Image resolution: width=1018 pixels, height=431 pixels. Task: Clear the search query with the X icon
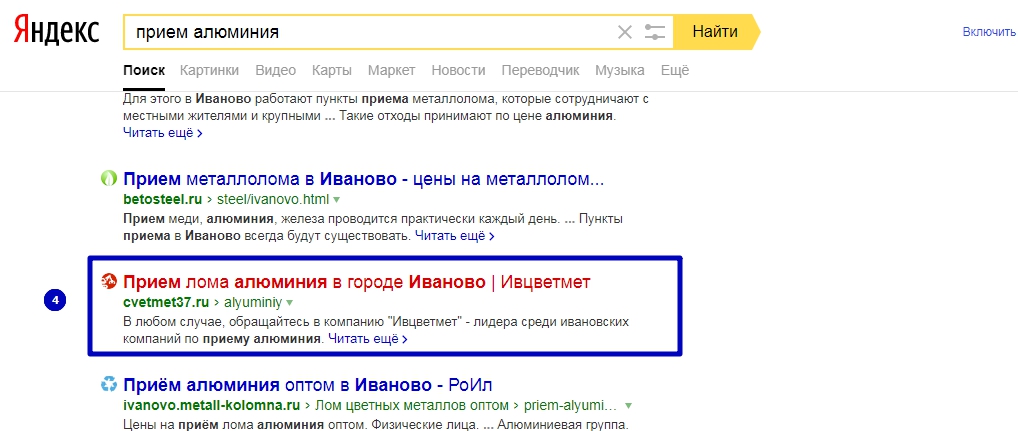(x=625, y=32)
